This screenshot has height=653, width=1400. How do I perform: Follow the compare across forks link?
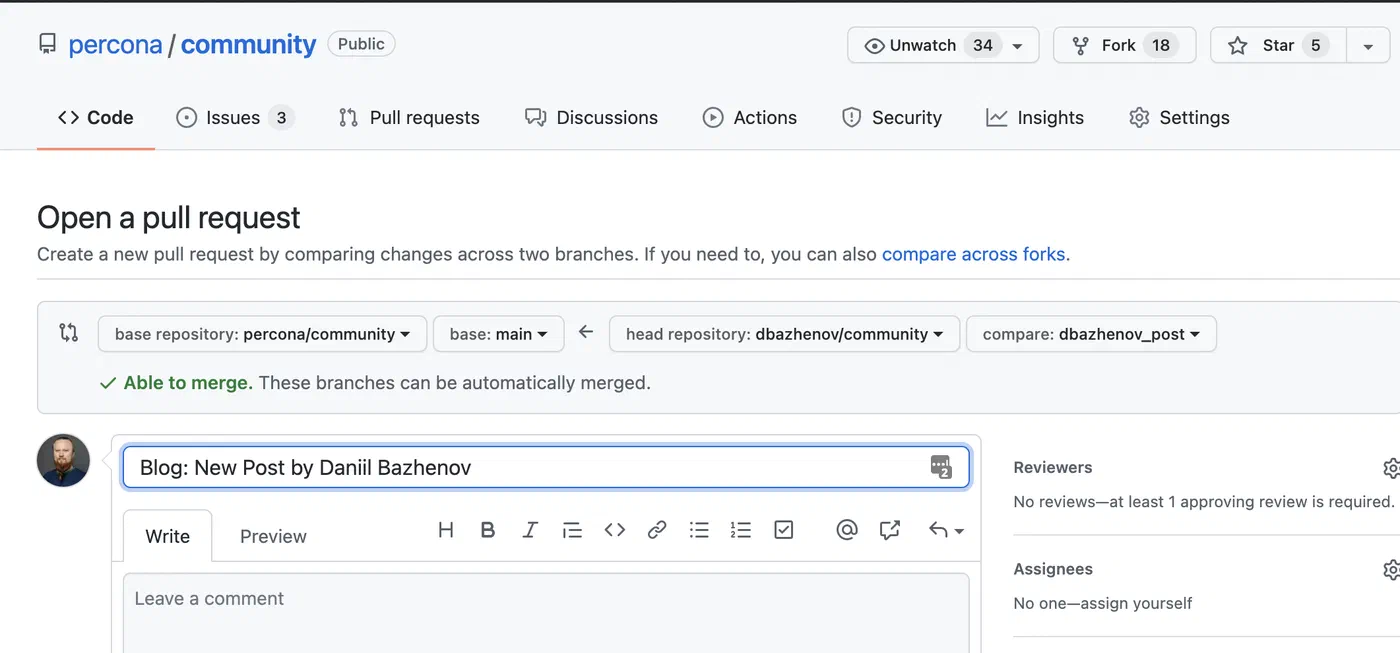pos(973,254)
